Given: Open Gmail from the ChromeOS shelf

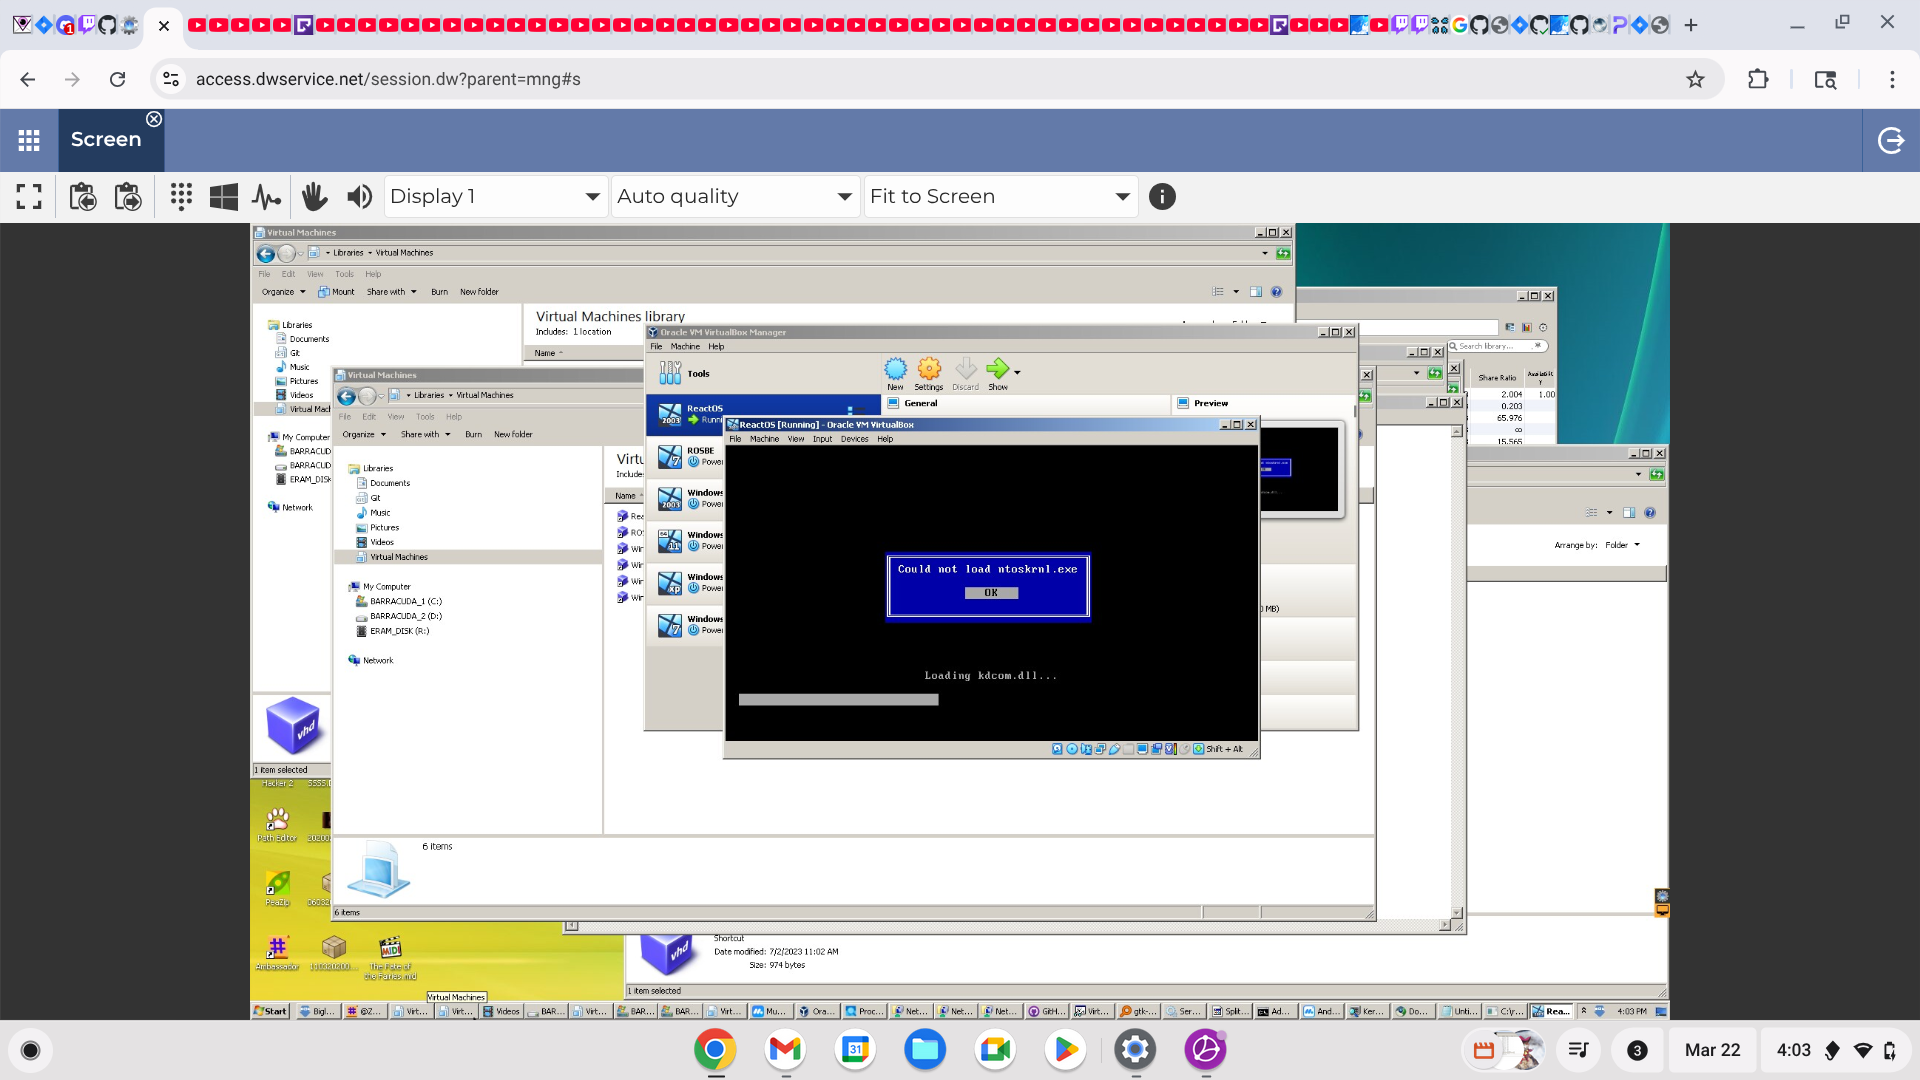Looking at the screenshot, I should coord(785,1050).
